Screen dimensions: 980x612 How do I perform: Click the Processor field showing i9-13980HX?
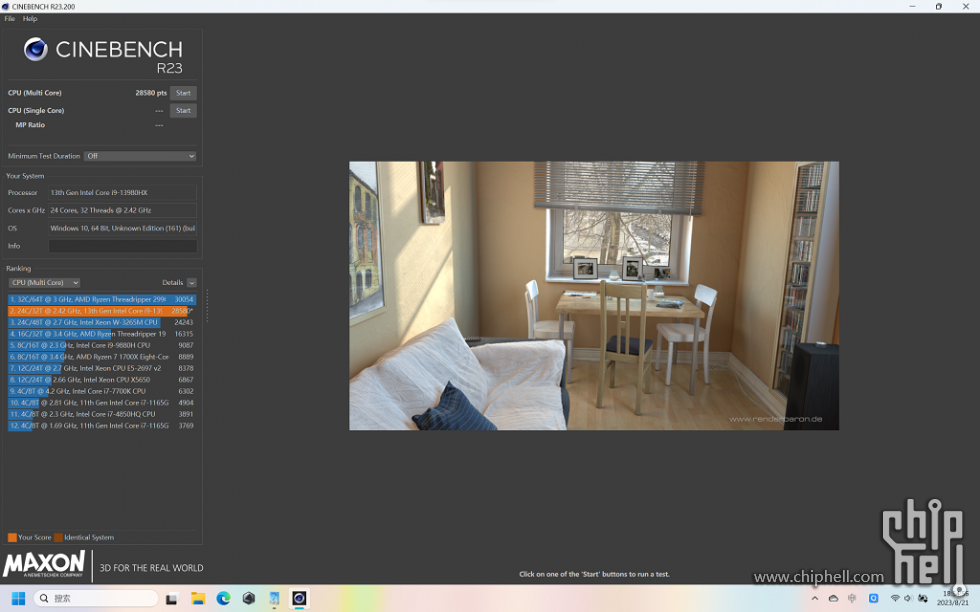coord(122,193)
